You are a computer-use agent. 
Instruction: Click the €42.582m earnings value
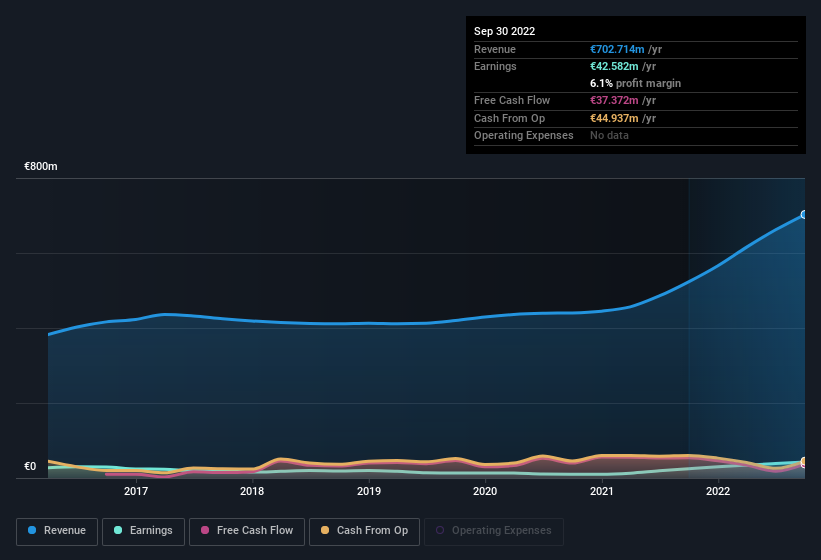click(x=614, y=66)
